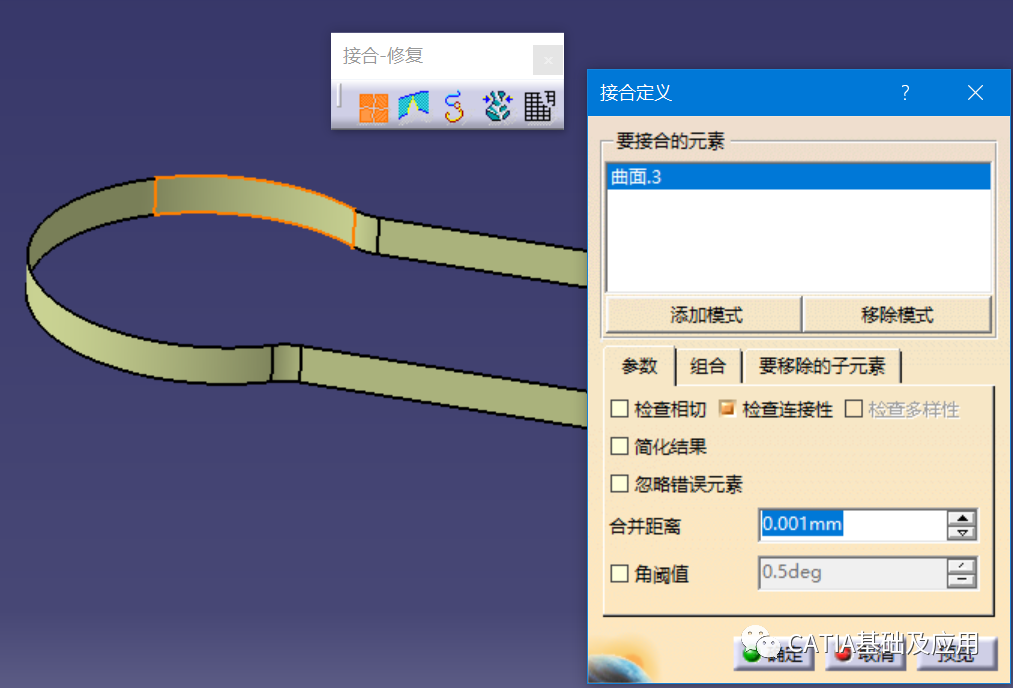Click the 预览 button
Image resolution: width=1013 pixels, height=688 pixels.
(x=957, y=654)
